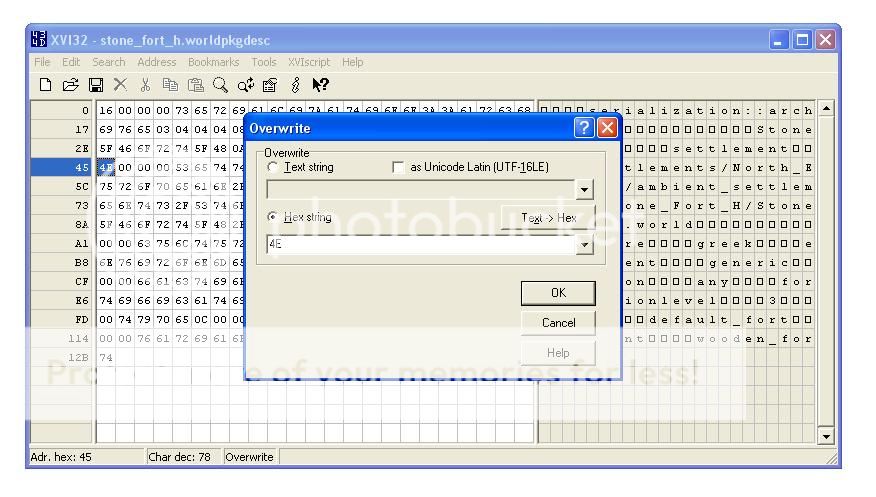876x497 pixels.
Task: Select the Text string radio button
Action: pyautogui.click(x=273, y=166)
